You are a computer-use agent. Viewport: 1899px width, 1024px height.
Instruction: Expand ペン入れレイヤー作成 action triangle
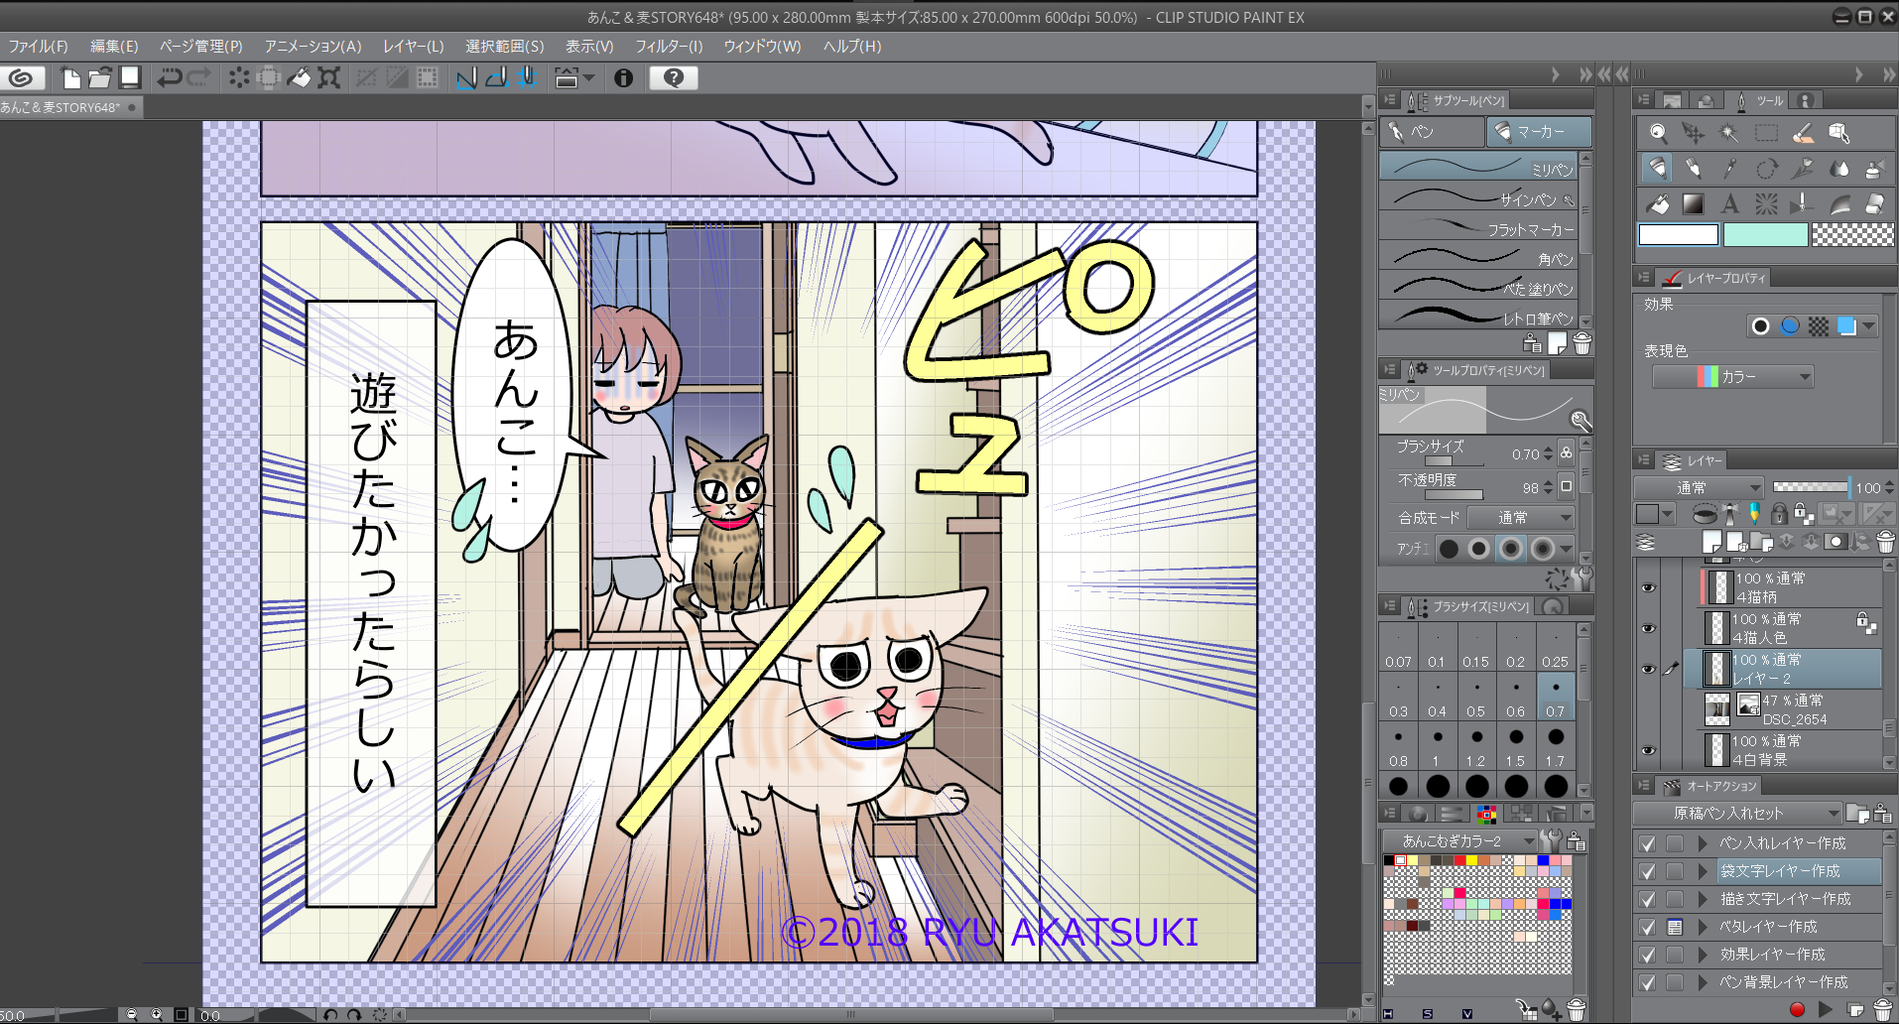(x=1702, y=843)
